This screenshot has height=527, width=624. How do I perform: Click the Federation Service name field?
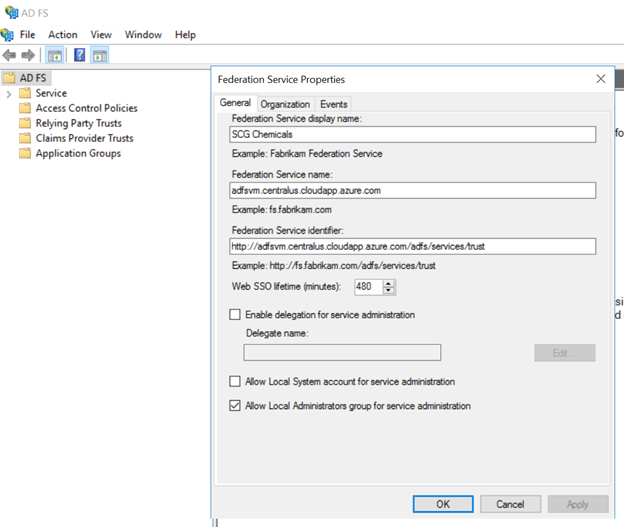[413, 191]
